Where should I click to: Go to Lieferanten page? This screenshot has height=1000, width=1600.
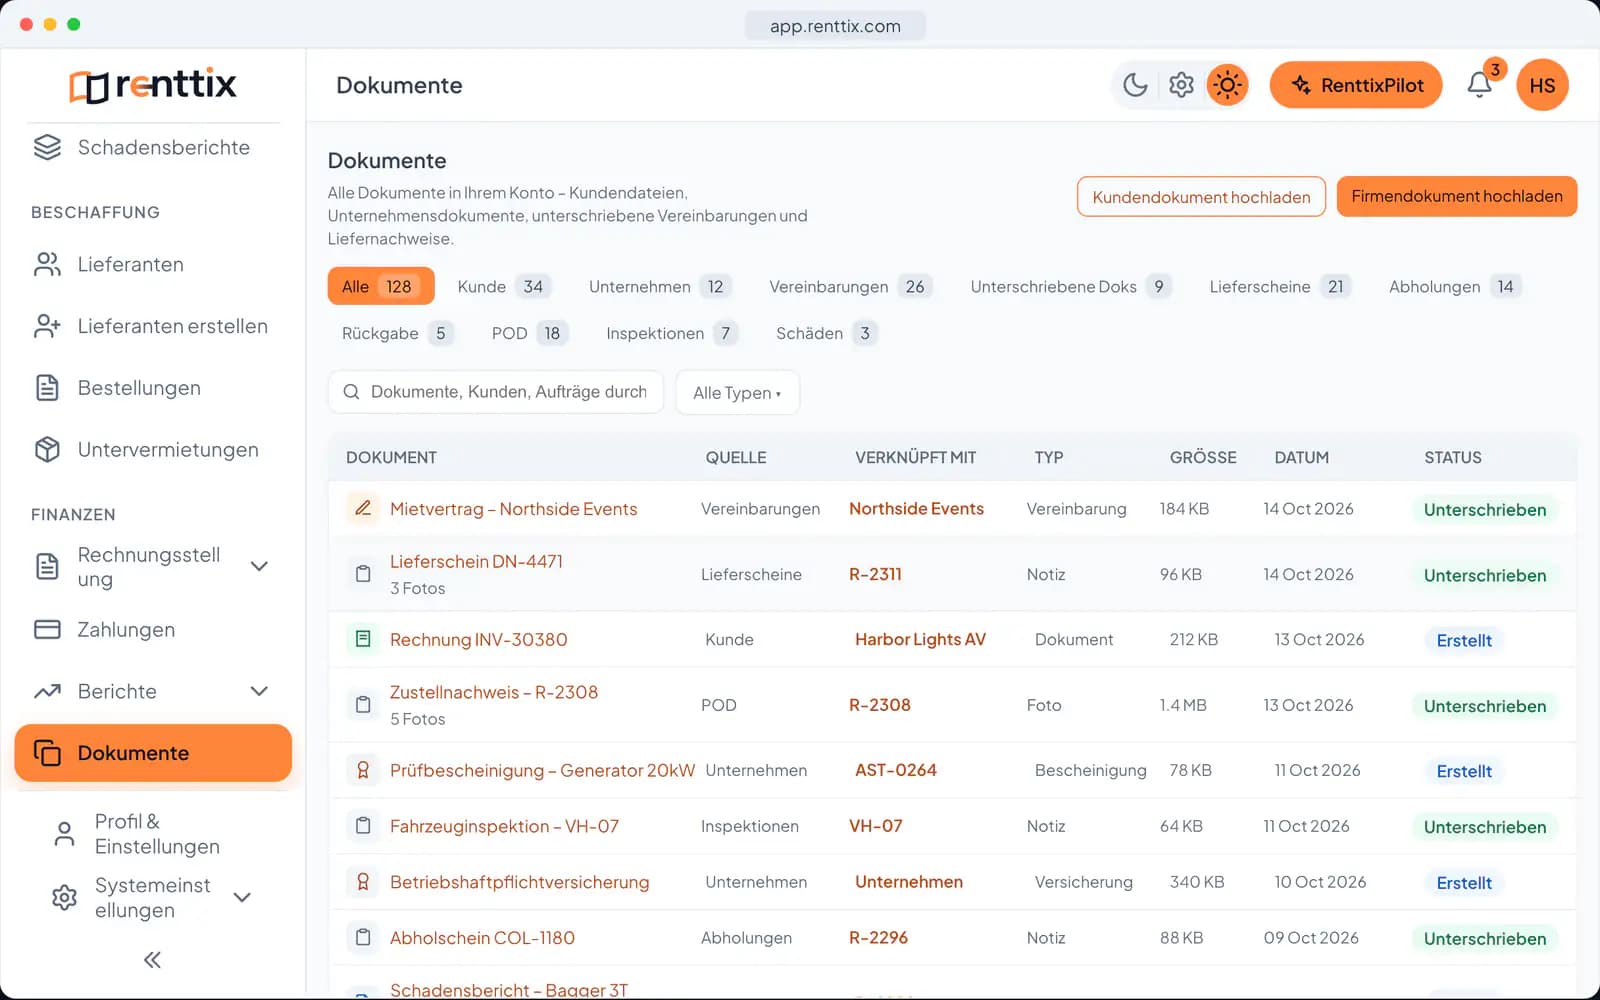[153, 265]
